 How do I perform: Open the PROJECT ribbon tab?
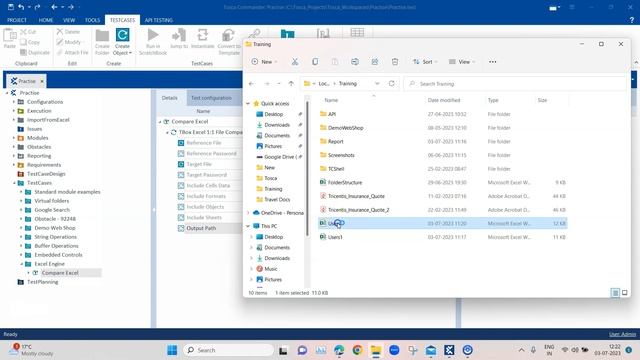(17, 20)
